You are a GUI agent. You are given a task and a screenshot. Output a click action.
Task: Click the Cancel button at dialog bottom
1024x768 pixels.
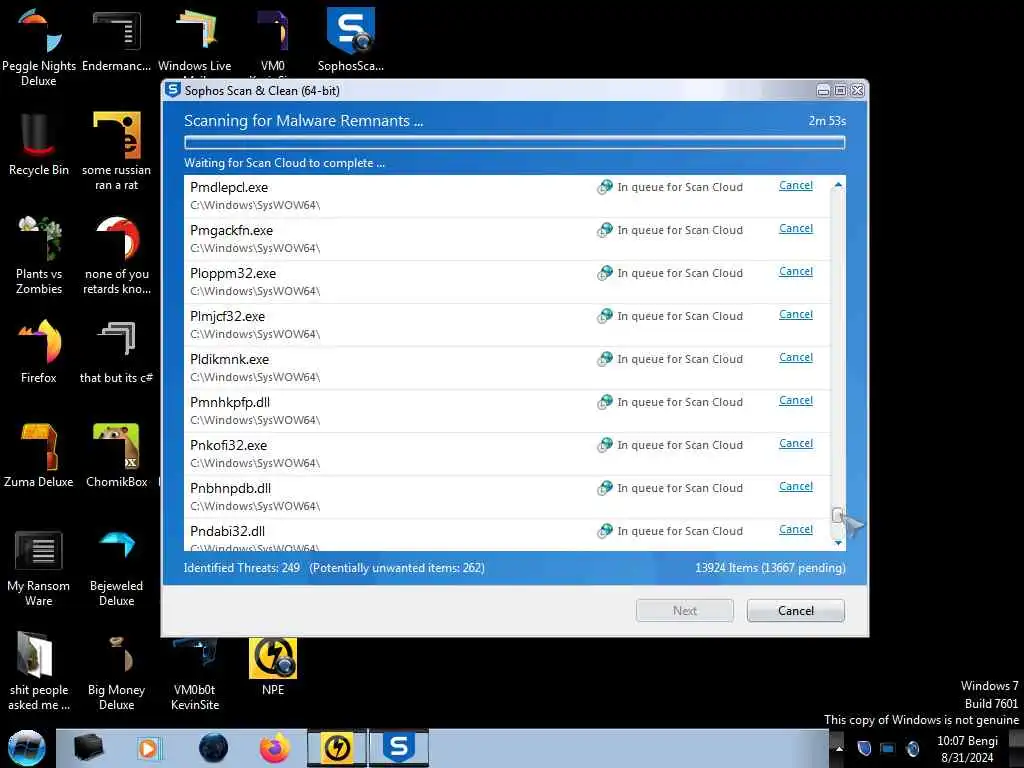[795, 611]
